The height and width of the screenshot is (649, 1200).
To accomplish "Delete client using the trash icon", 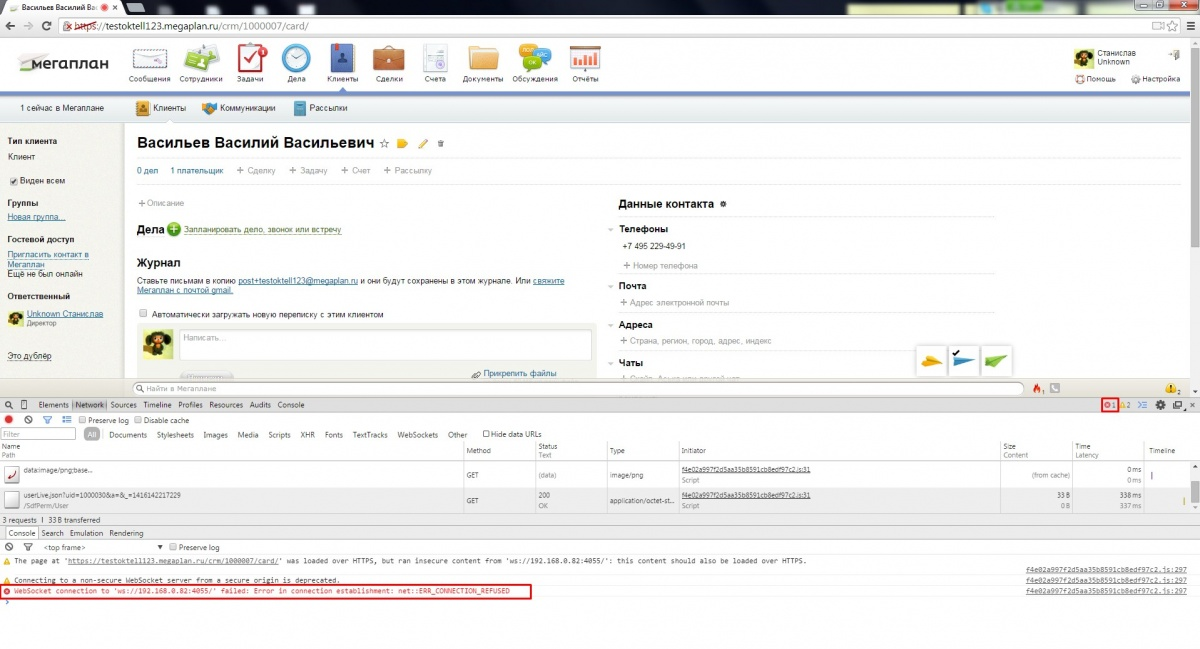I will coord(441,144).
